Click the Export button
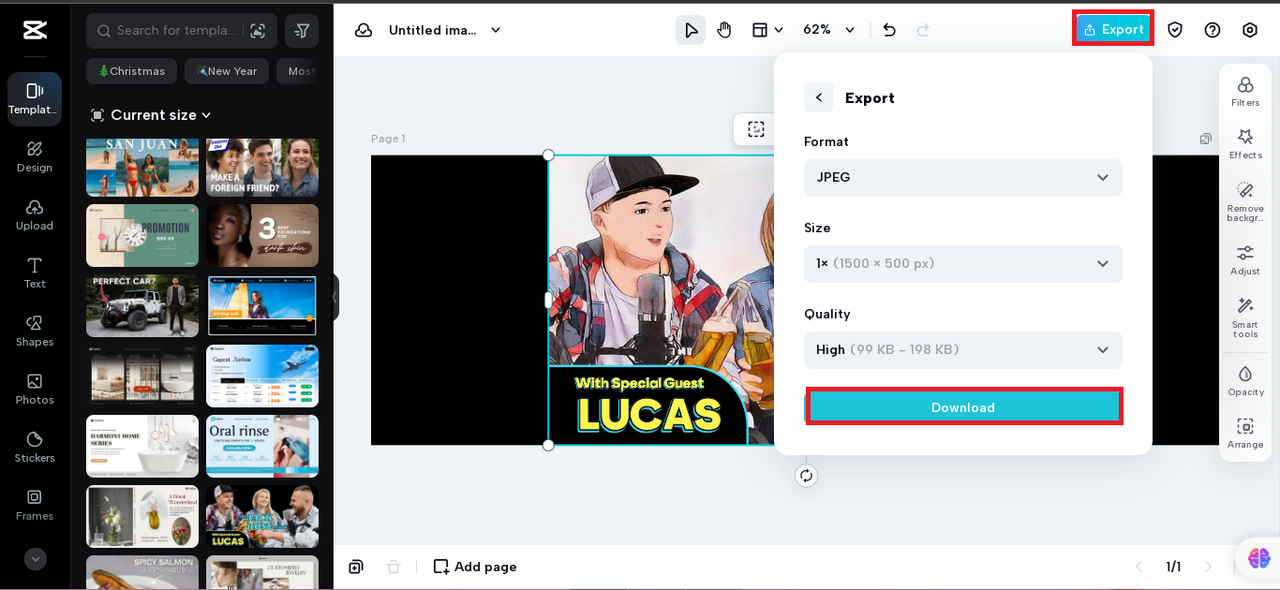 point(1113,29)
